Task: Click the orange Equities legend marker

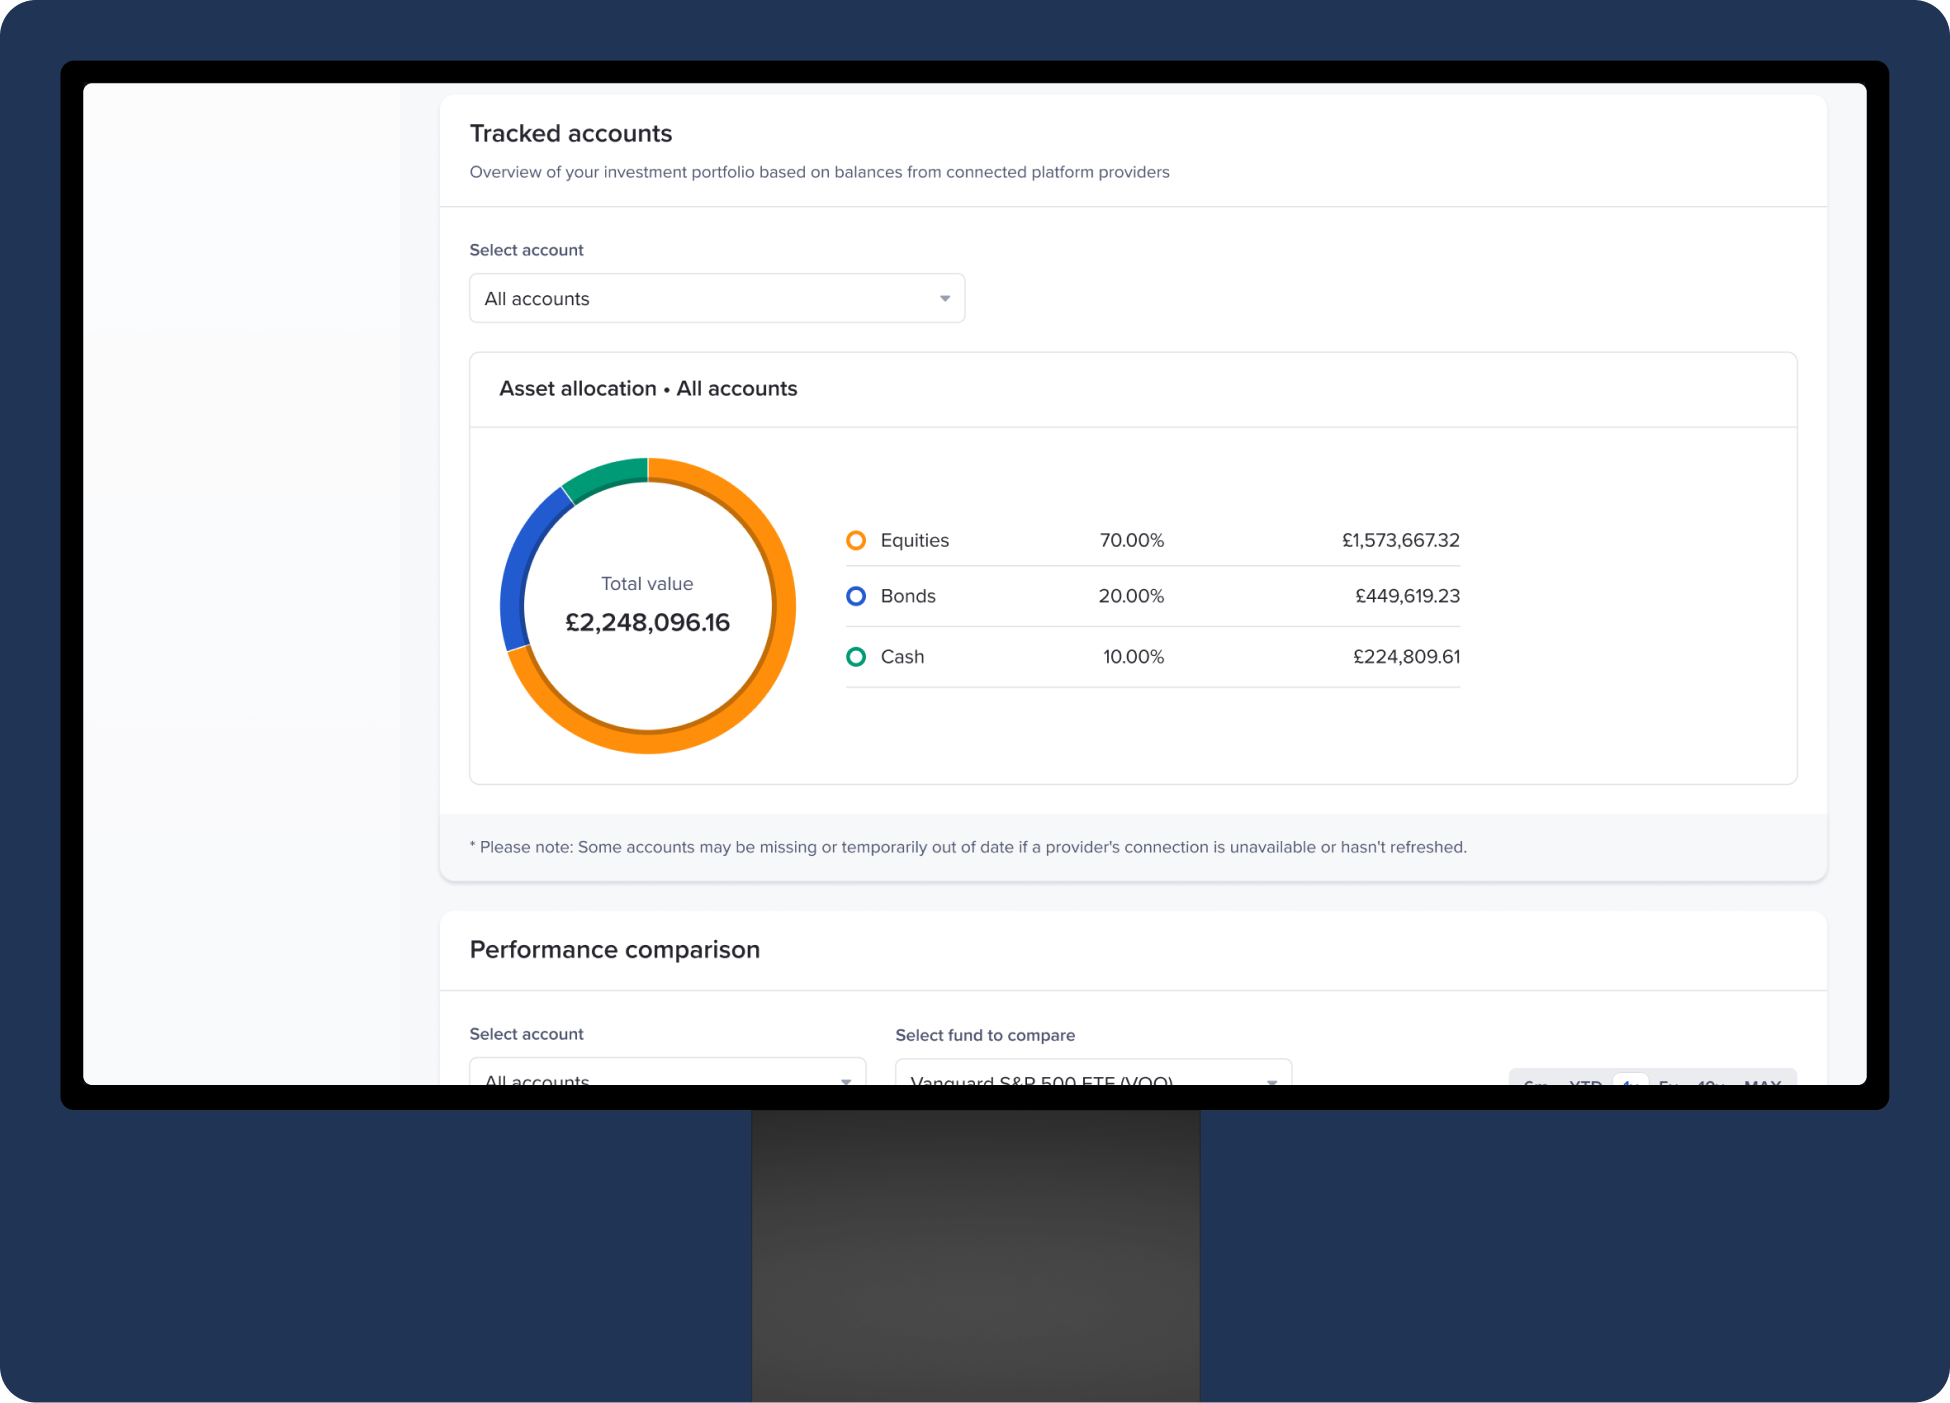Action: point(856,540)
